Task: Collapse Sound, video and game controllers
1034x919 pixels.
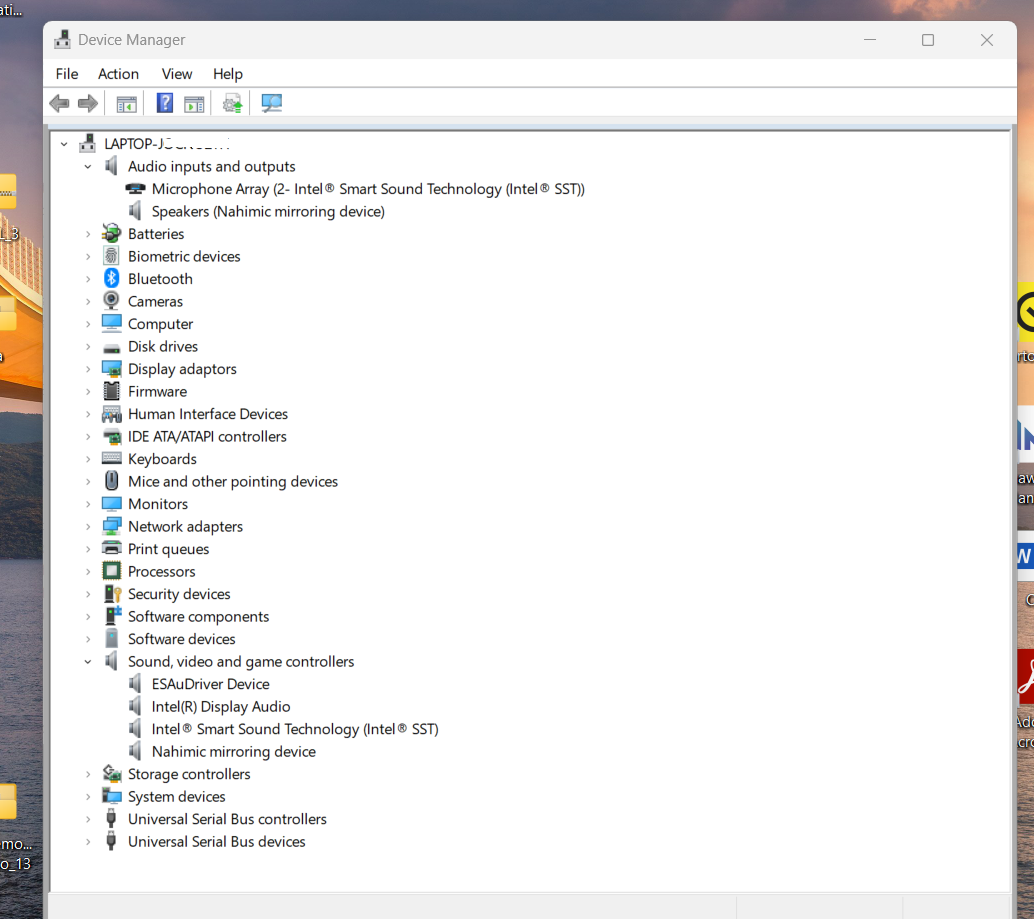Action: [x=88, y=662]
